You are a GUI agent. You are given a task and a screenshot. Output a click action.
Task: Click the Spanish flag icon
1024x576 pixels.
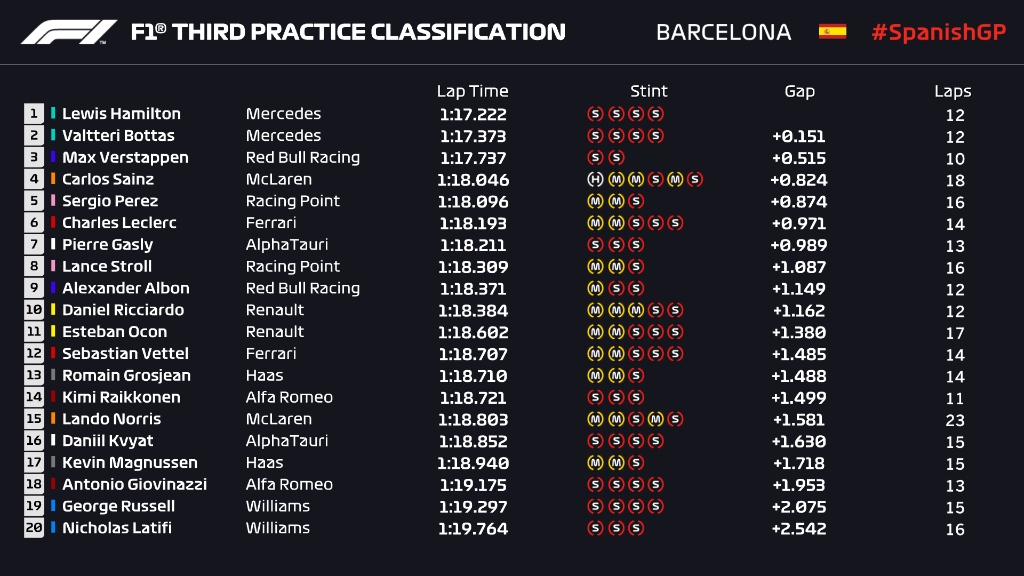pos(832,32)
